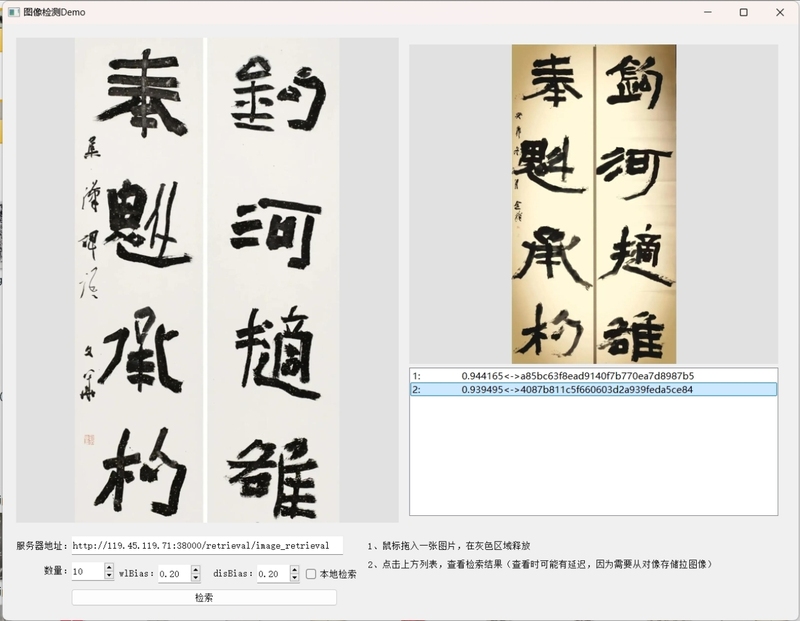
Task: Click the 检索 search button
Action: [204, 597]
